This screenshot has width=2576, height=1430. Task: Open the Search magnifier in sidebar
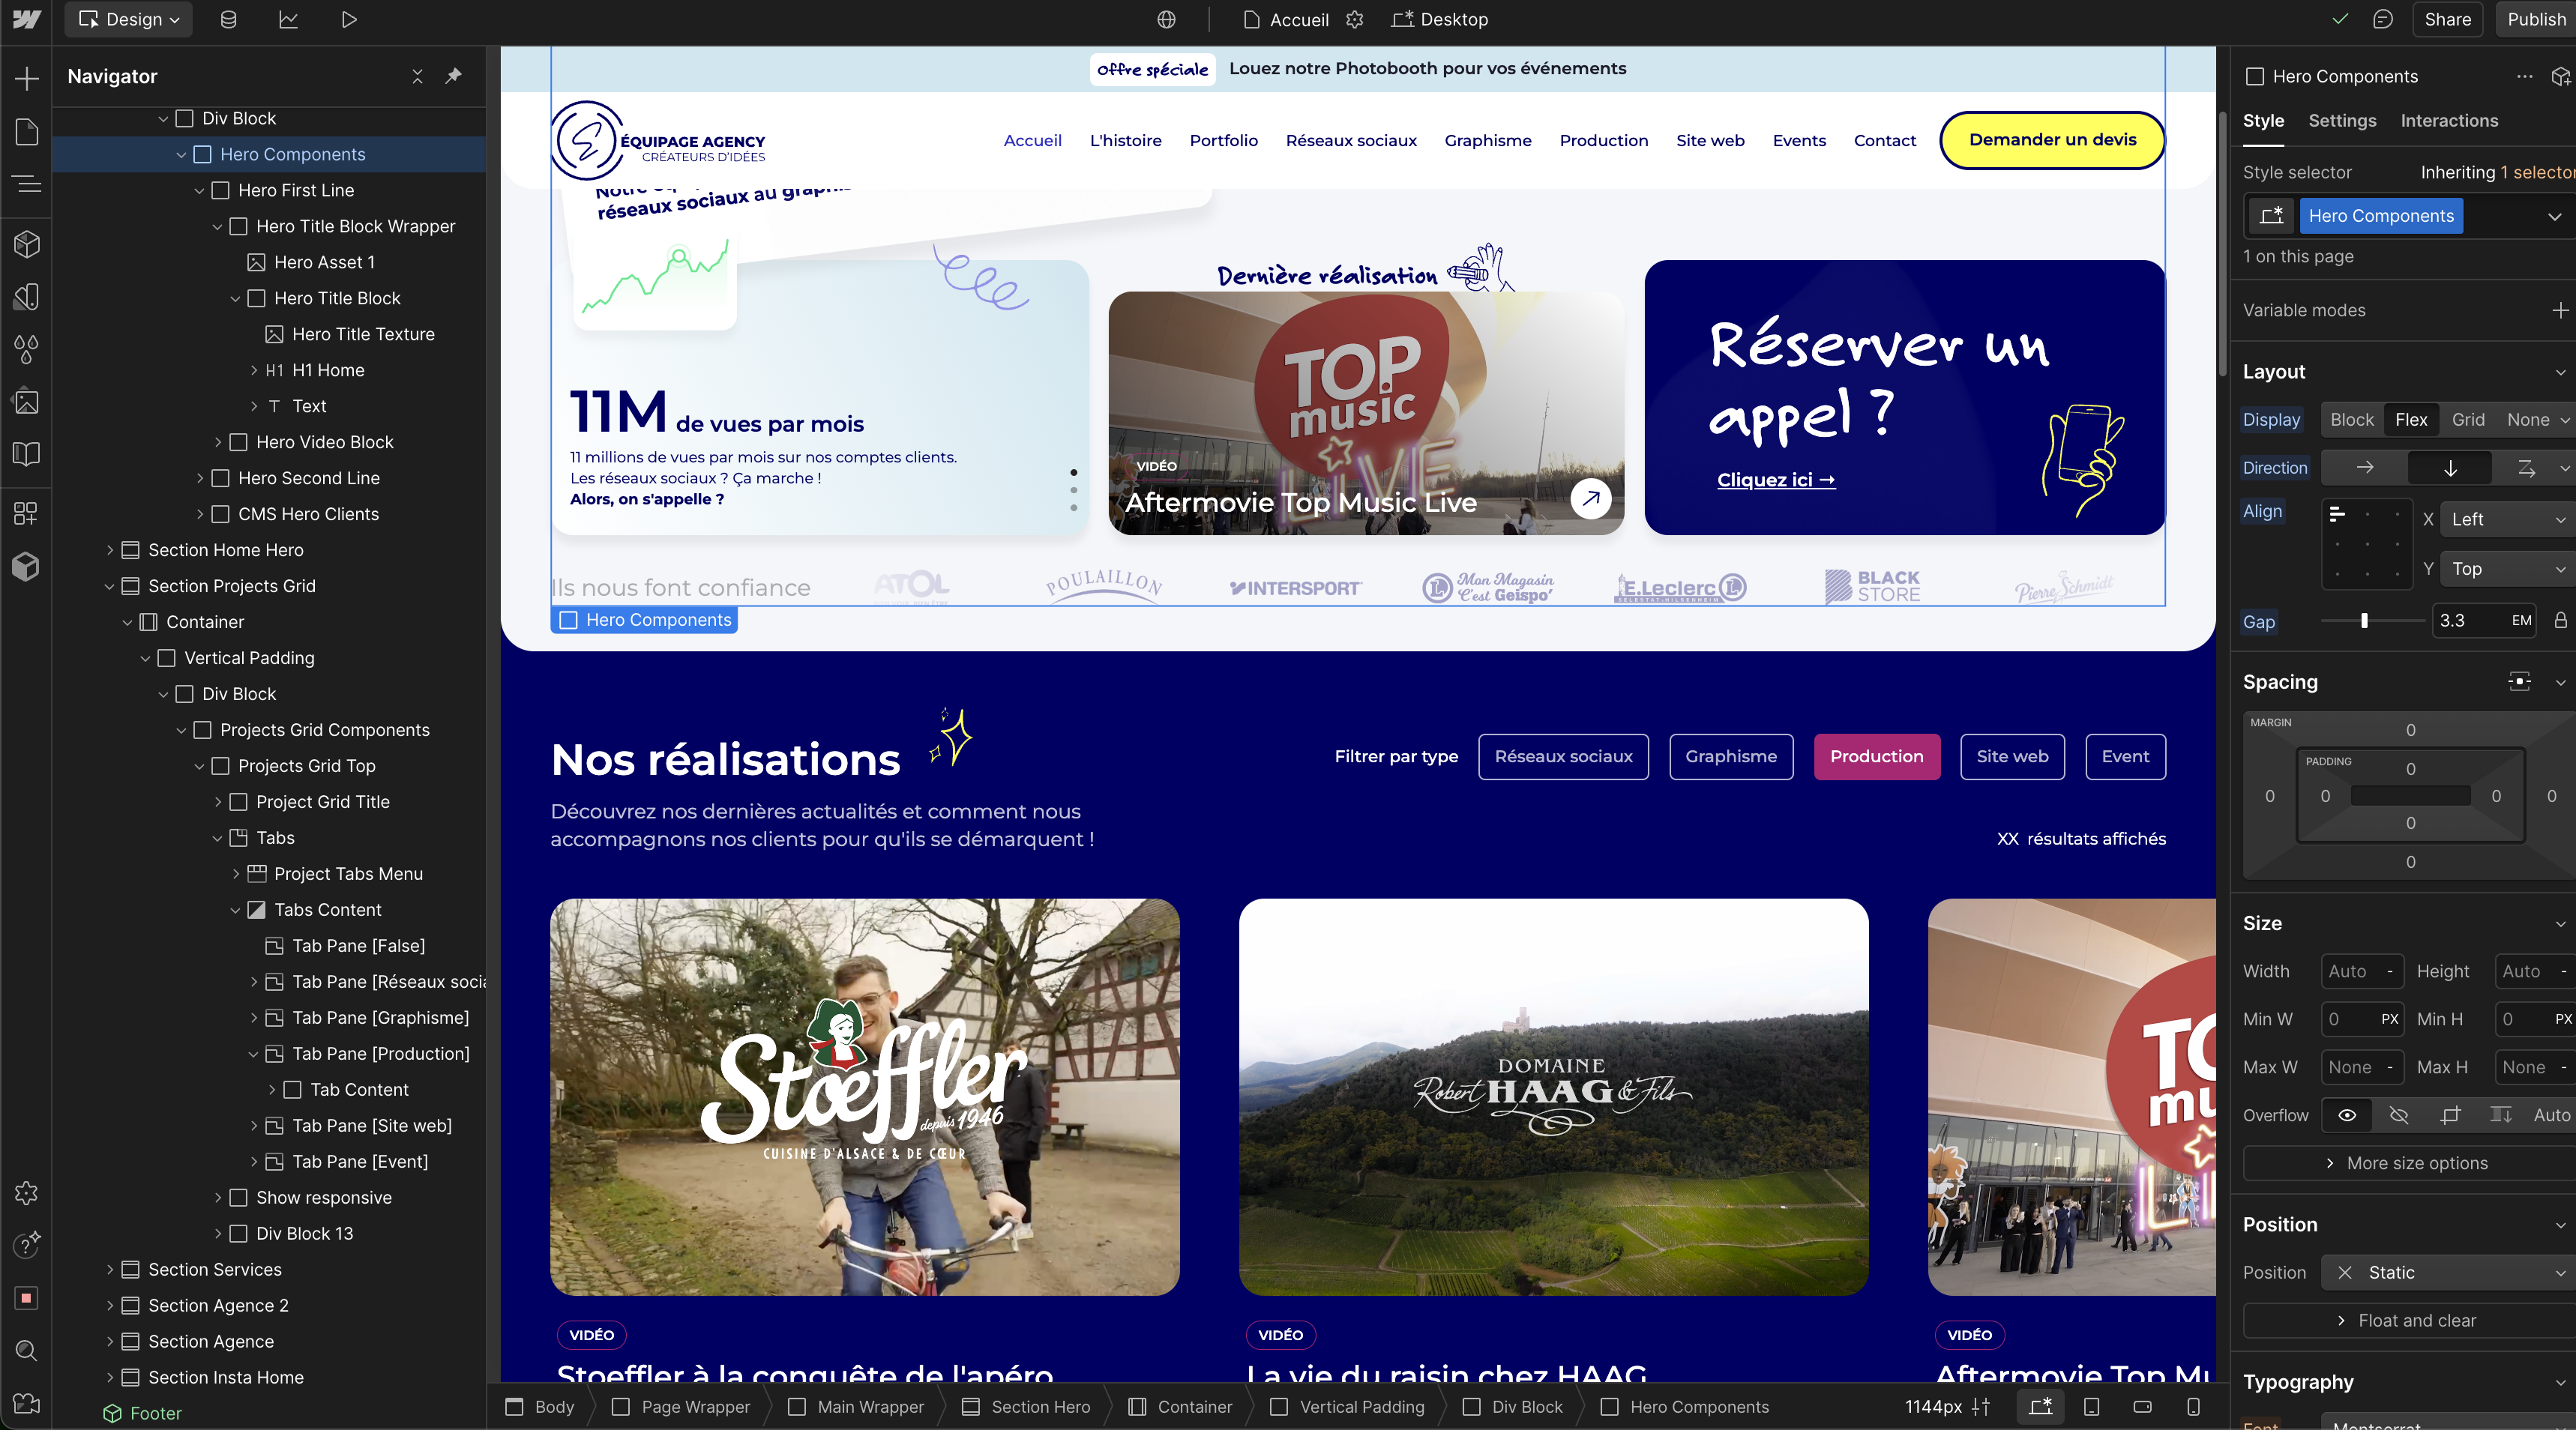click(x=26, y=1351)
